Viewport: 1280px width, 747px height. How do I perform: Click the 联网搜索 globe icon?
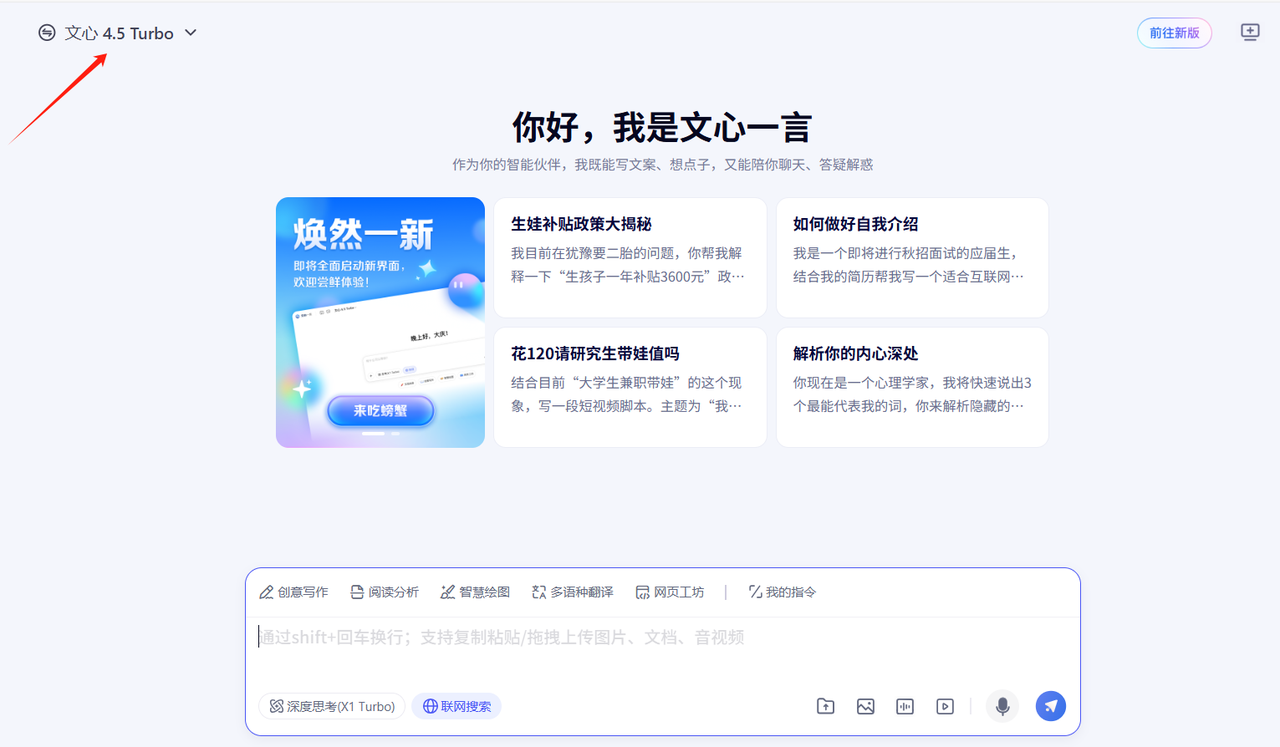point(430,706)
